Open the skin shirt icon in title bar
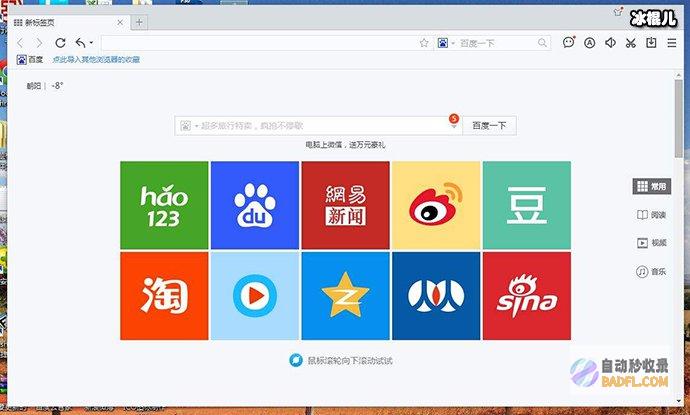This screenshot has width=690, height=415. point(618,12)
